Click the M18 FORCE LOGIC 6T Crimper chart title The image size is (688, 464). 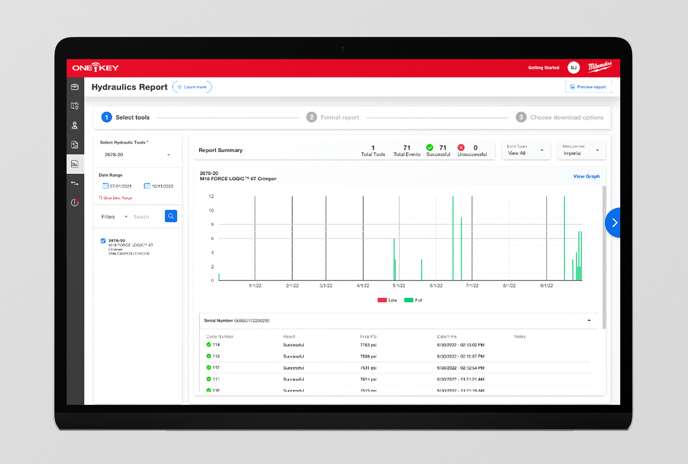point(238,179)
